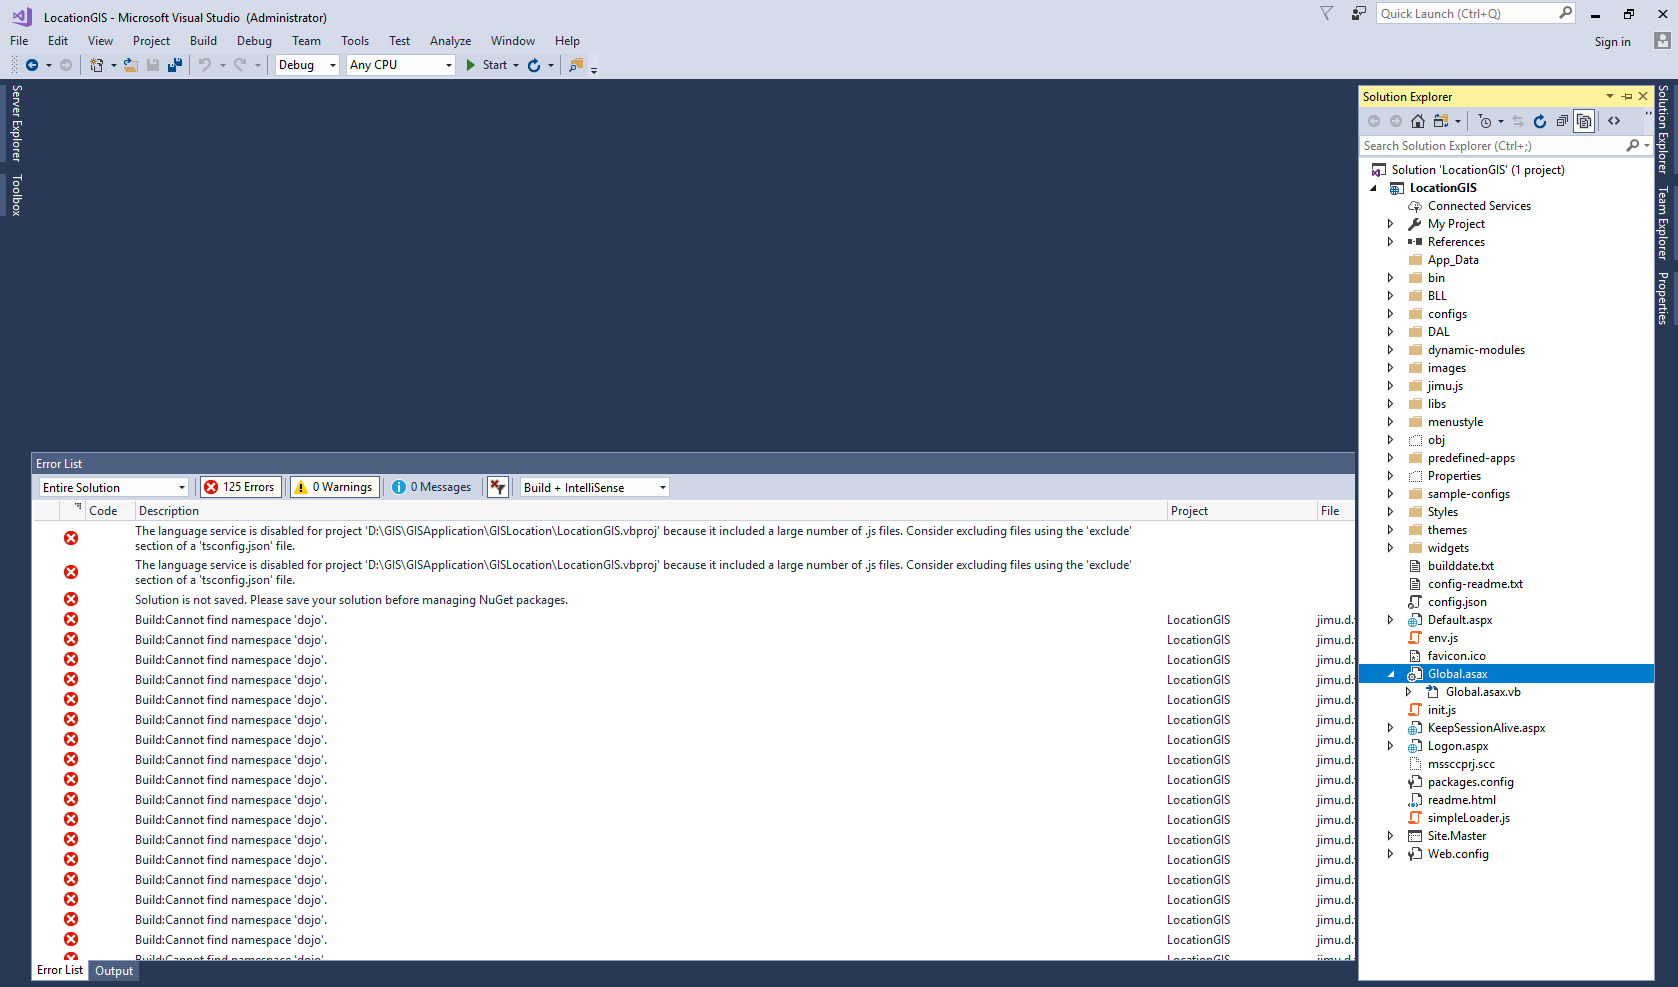Viewport: 1678px width, 987px height.
Task: Open the Entire Solution scope dropdown
Action: (x=113, y=487)
